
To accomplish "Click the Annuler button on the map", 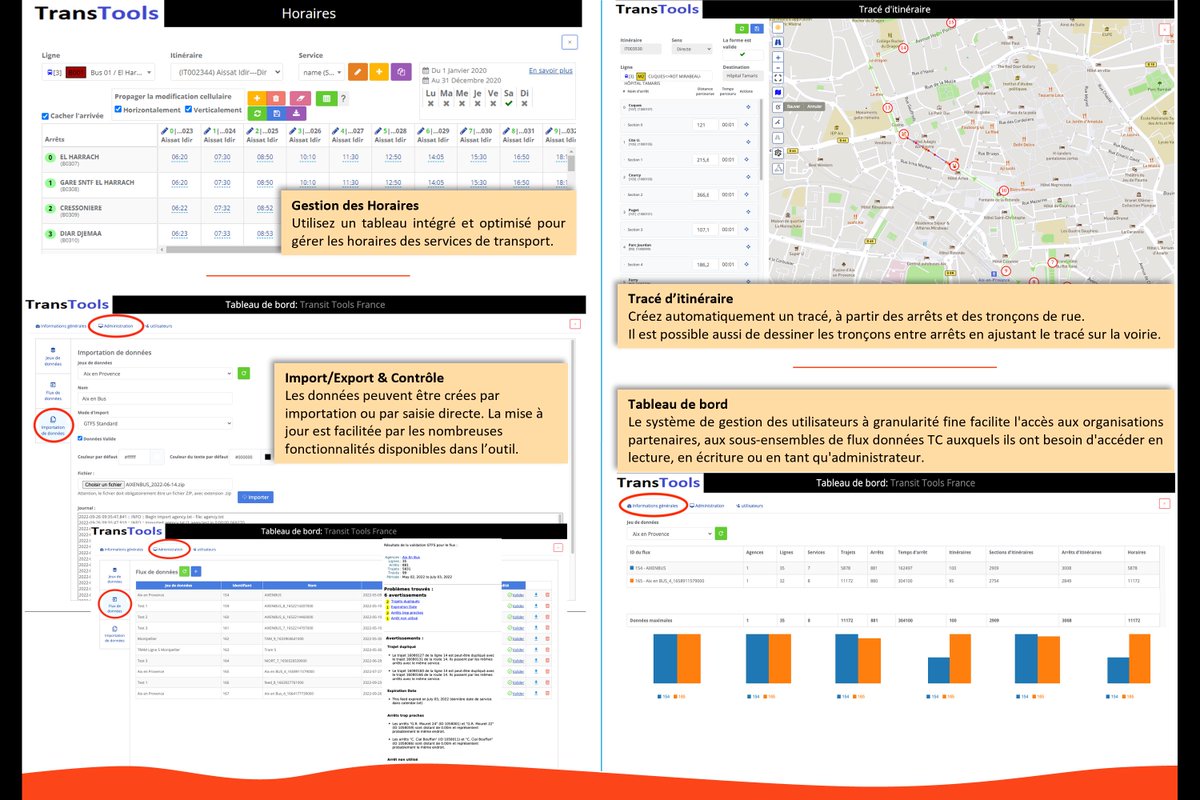I will (x=814, y=106).
